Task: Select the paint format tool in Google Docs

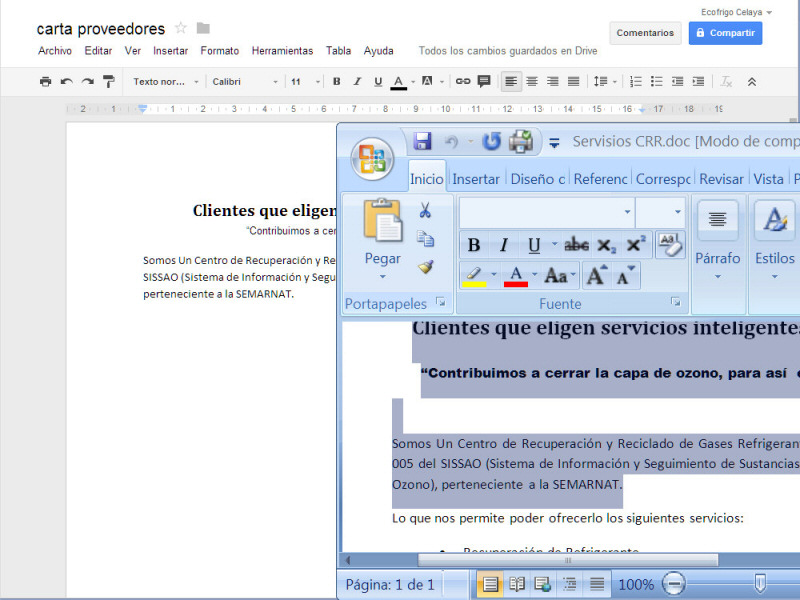Action: tap(109, 82)
